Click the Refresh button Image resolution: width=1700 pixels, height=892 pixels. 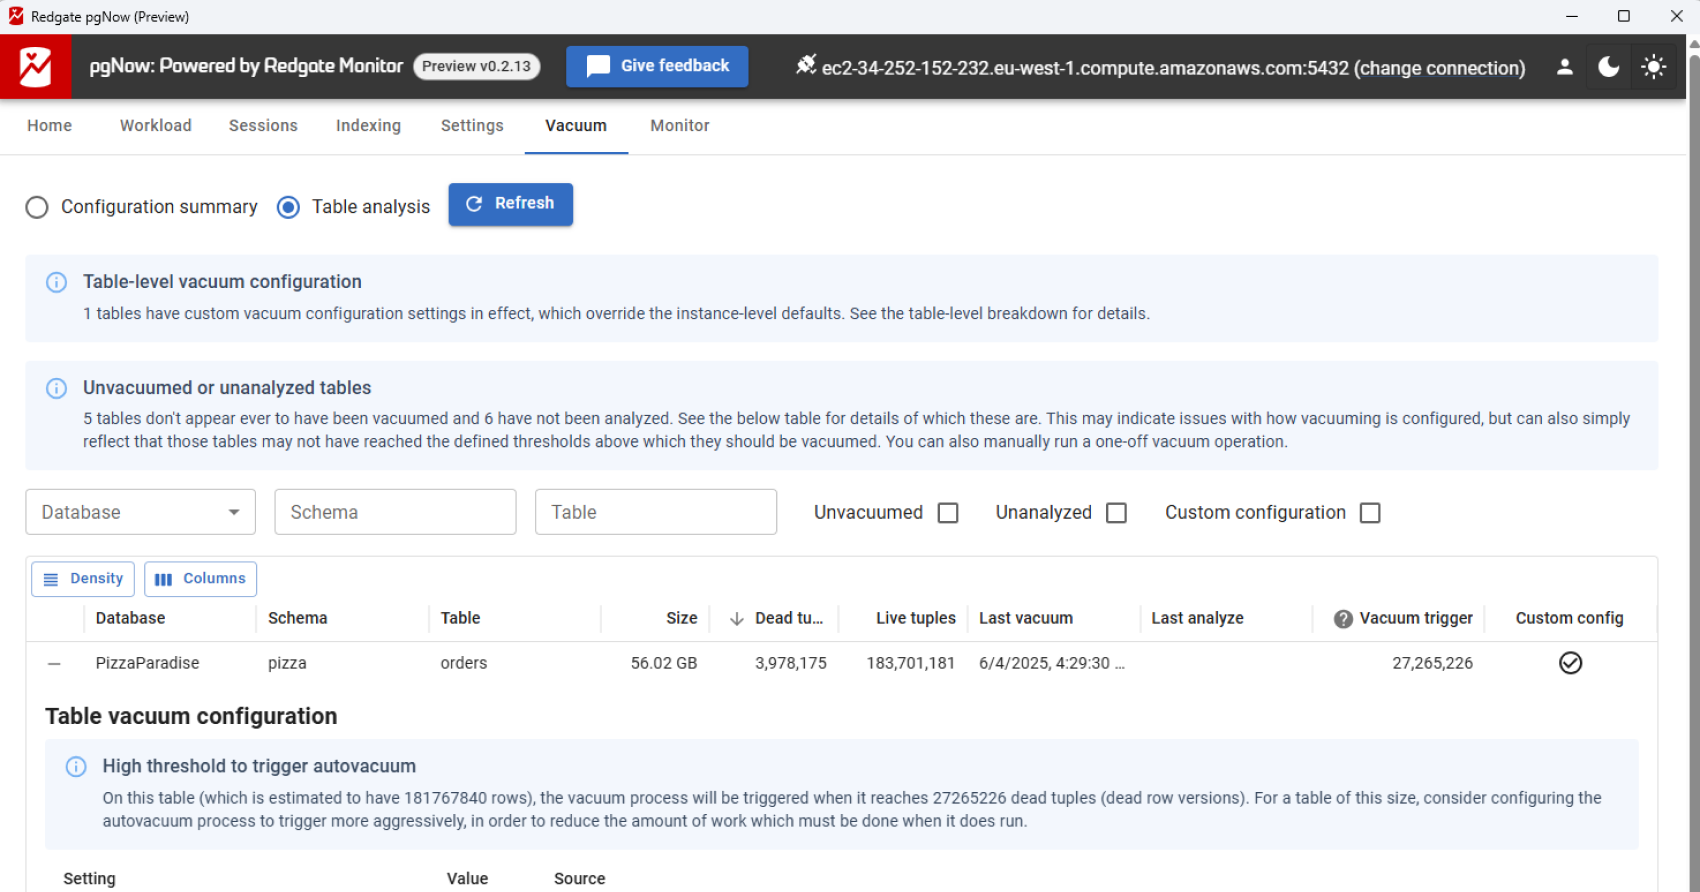(x=510, y=204)
